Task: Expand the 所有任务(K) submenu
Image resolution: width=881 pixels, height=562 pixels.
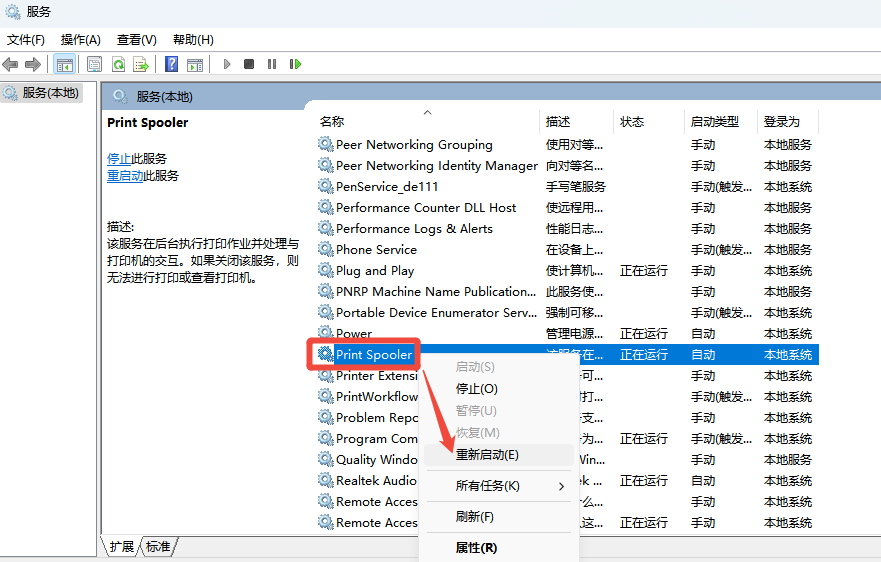Action: [x=498, y=486]
